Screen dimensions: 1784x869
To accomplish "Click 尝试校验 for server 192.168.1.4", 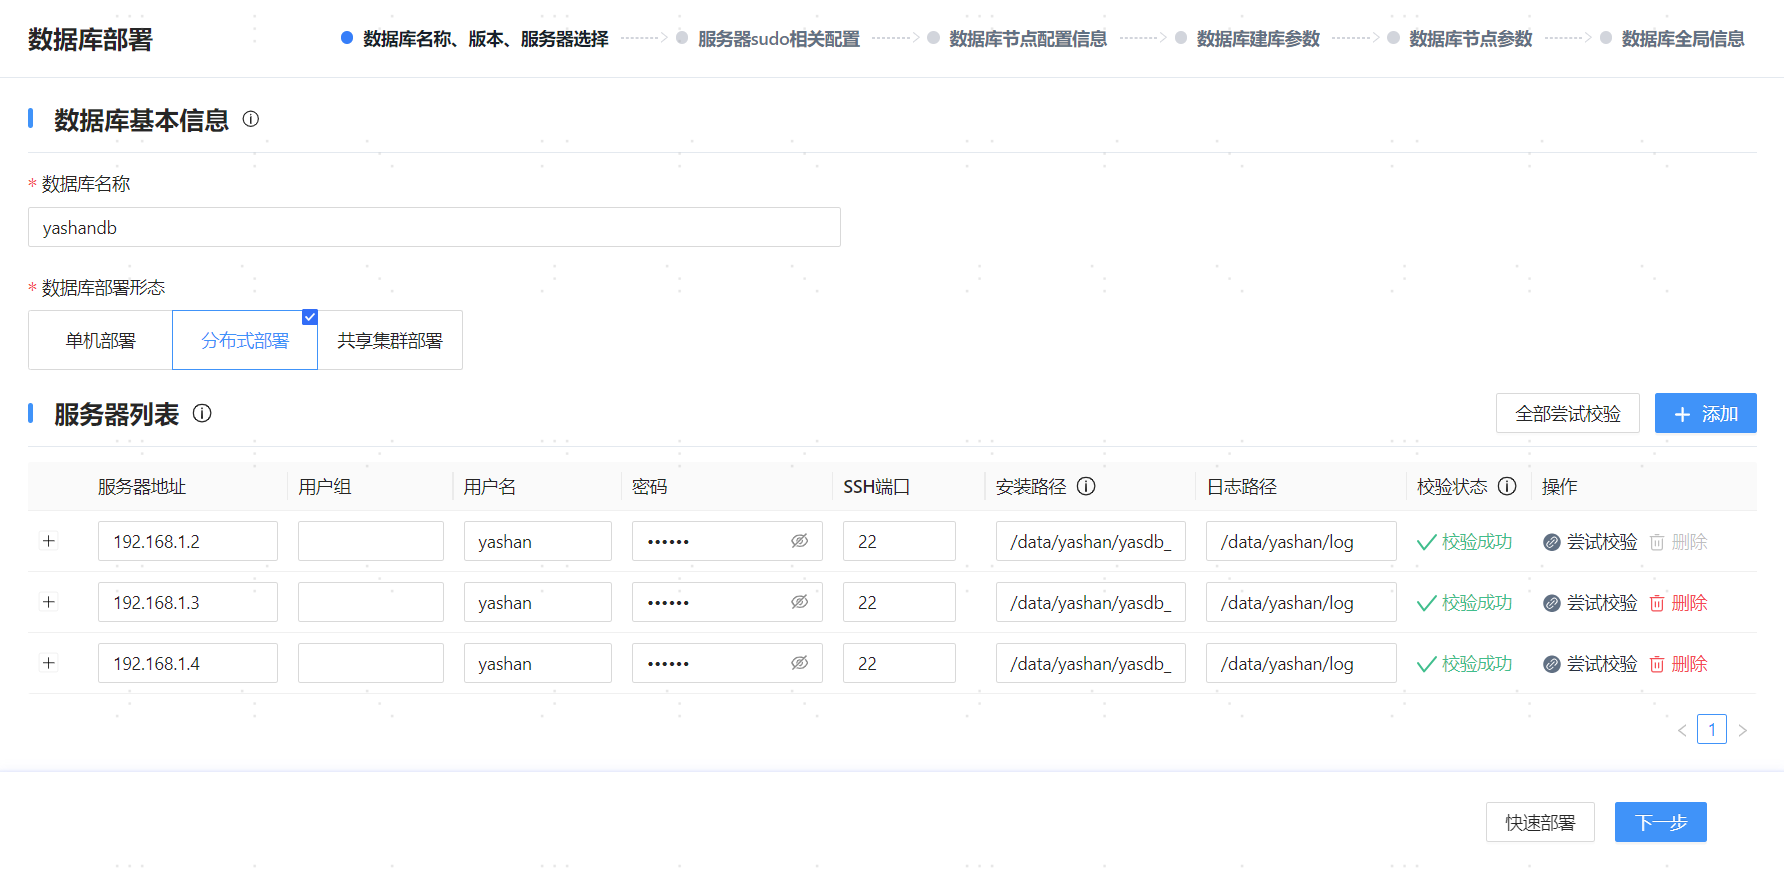I will pos(1590,664).
